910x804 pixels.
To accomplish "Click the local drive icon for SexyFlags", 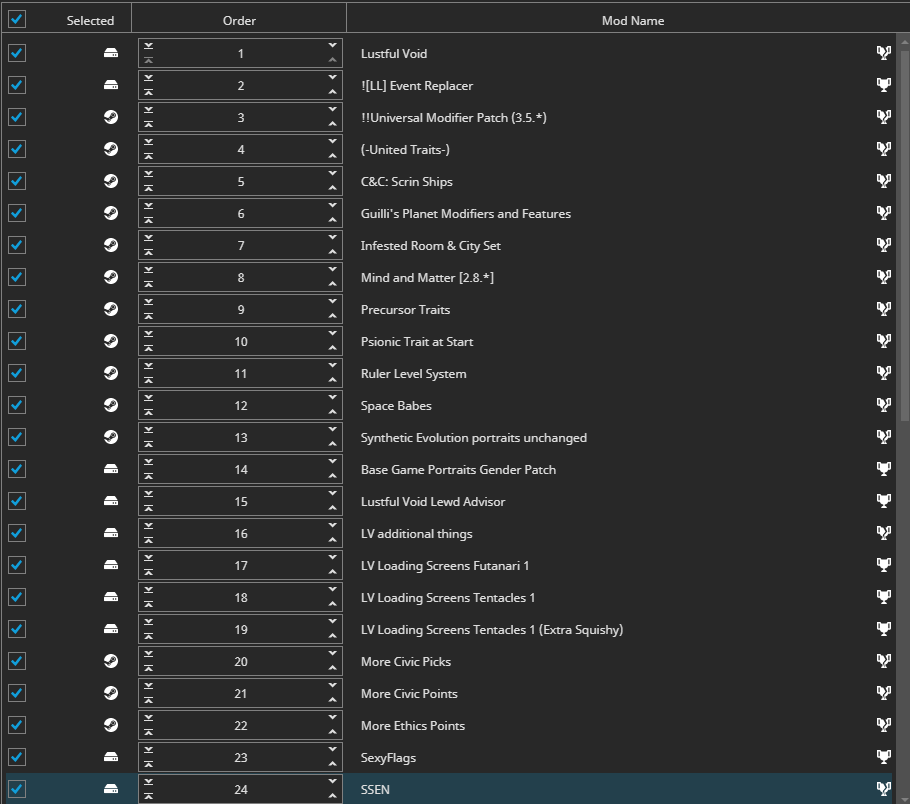I will click(111, 758).
